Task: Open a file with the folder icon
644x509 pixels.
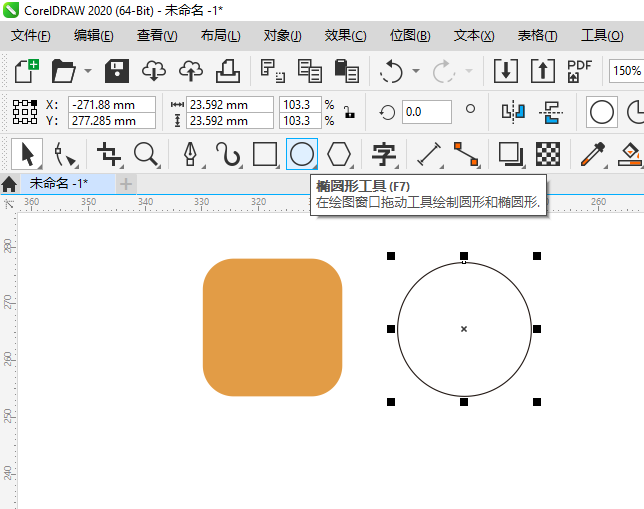Action: [x=64, y=71]
